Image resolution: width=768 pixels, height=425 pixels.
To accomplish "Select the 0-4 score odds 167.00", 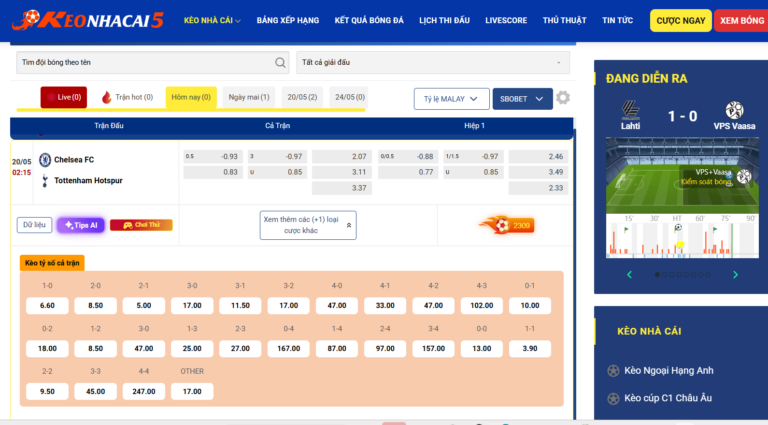I will click(x=288, y=349).
